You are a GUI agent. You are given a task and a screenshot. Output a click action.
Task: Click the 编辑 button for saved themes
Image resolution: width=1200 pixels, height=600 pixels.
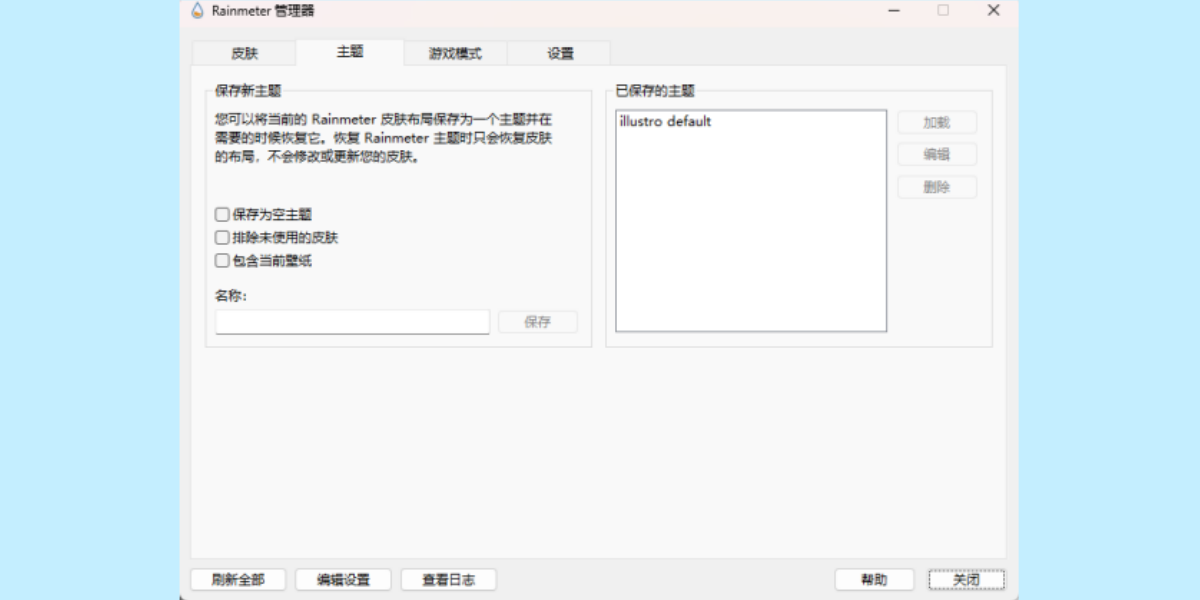(x=937, y=155)
